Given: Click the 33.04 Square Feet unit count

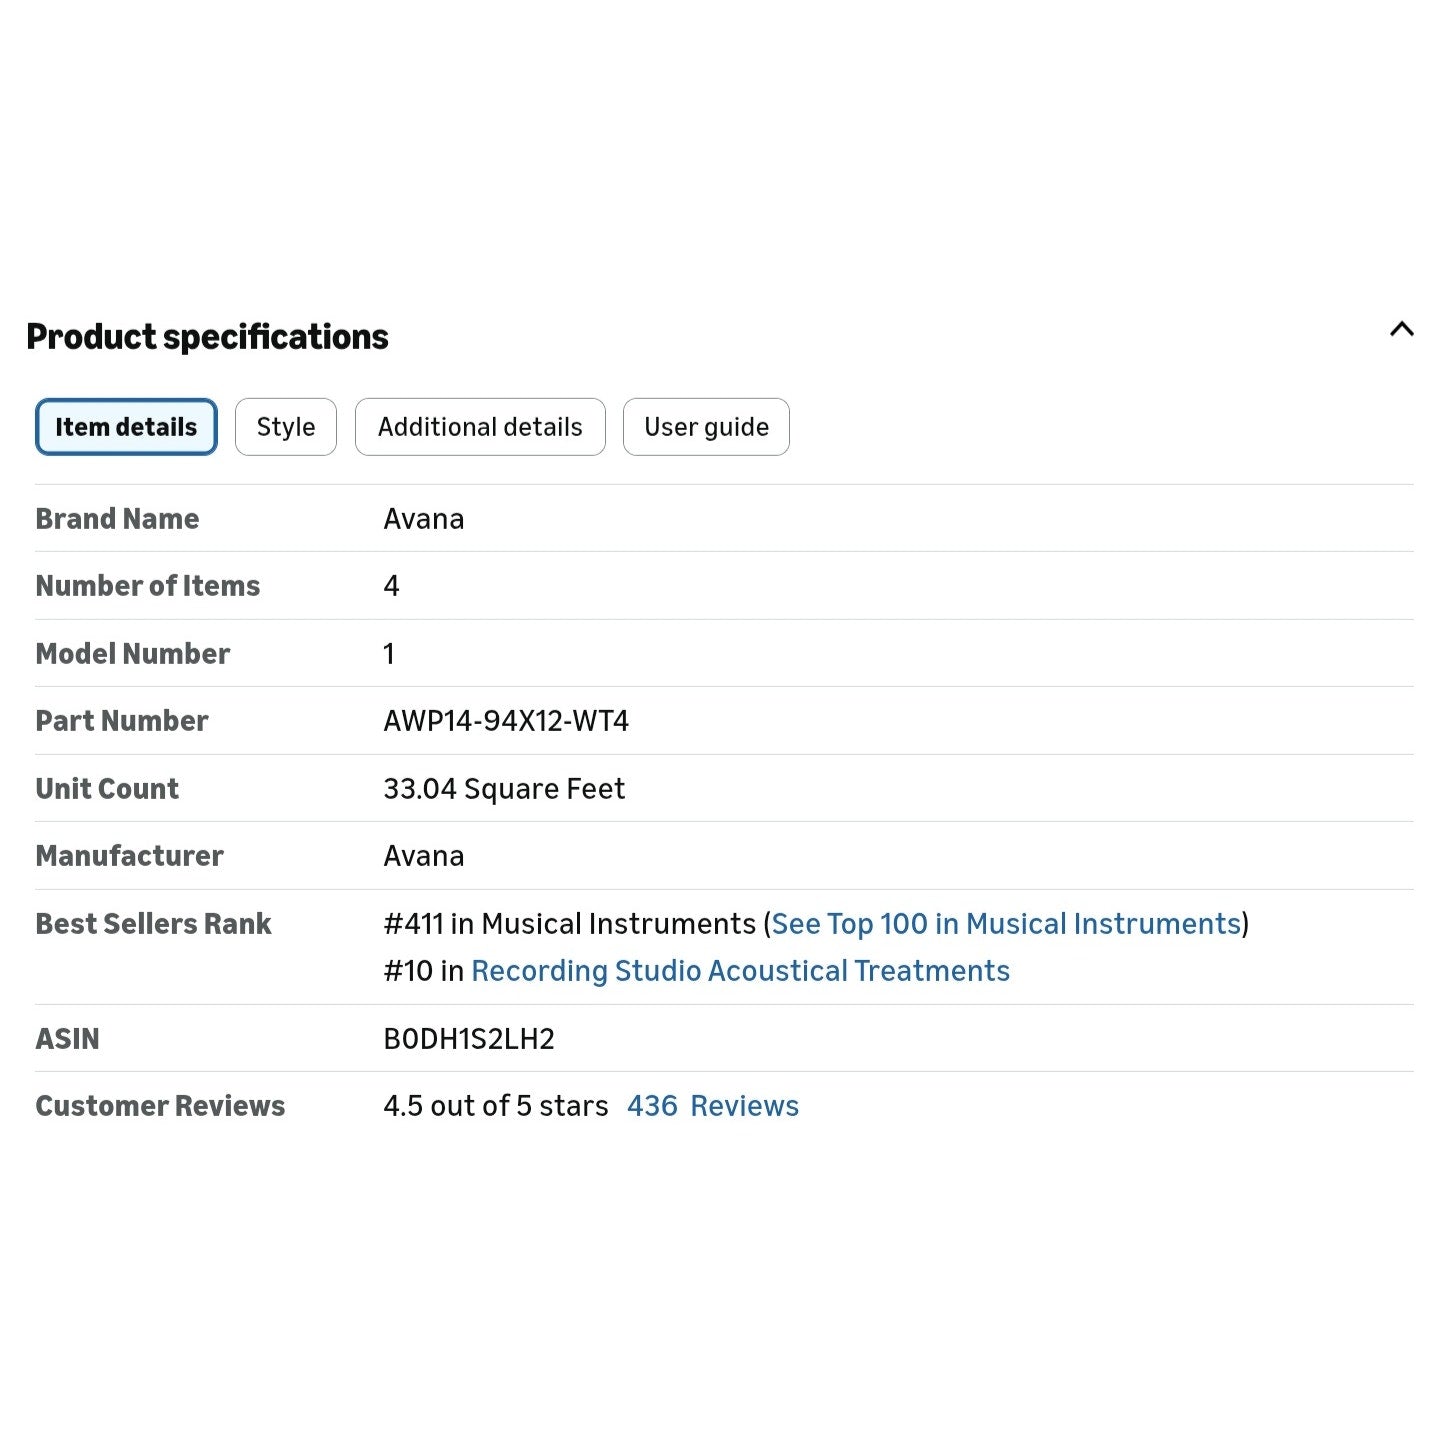Looking at the screenshot, I should click(x=504, y=789).
